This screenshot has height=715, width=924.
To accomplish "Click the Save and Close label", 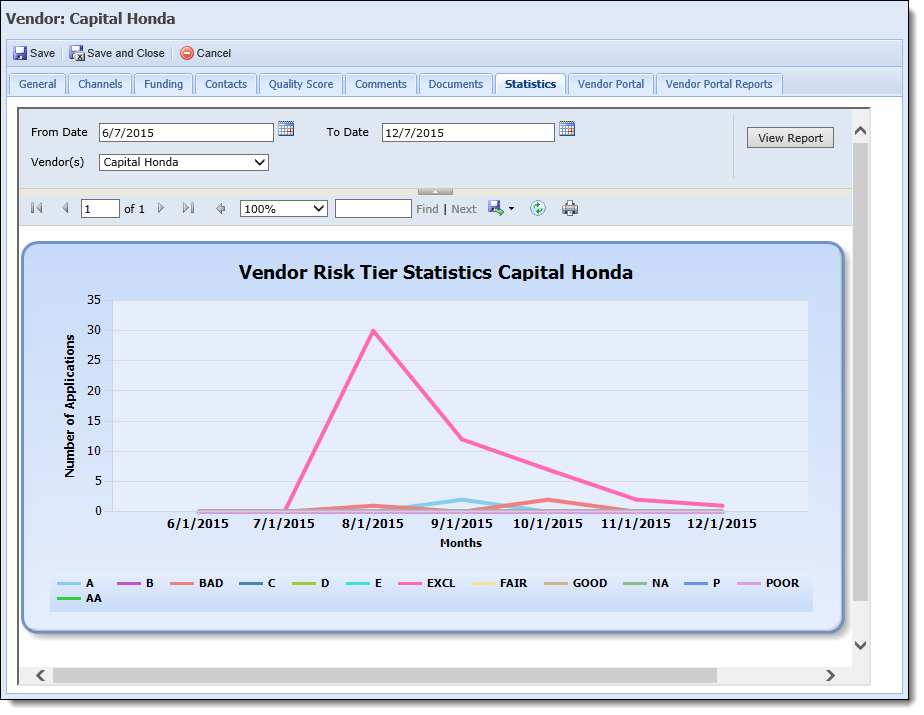I will [126, 53].
